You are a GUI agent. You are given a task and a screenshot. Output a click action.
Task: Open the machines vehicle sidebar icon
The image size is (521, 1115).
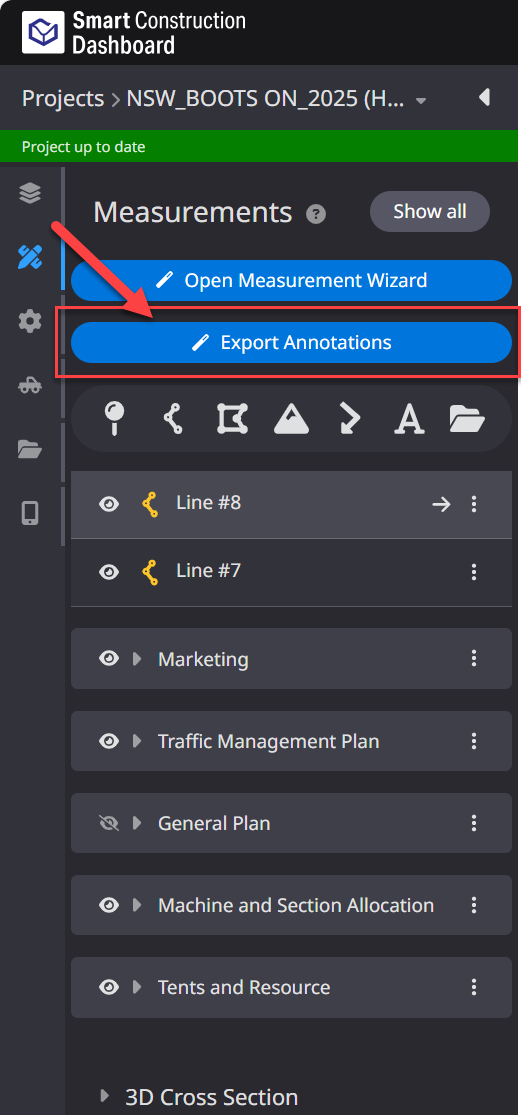(30, 385)
